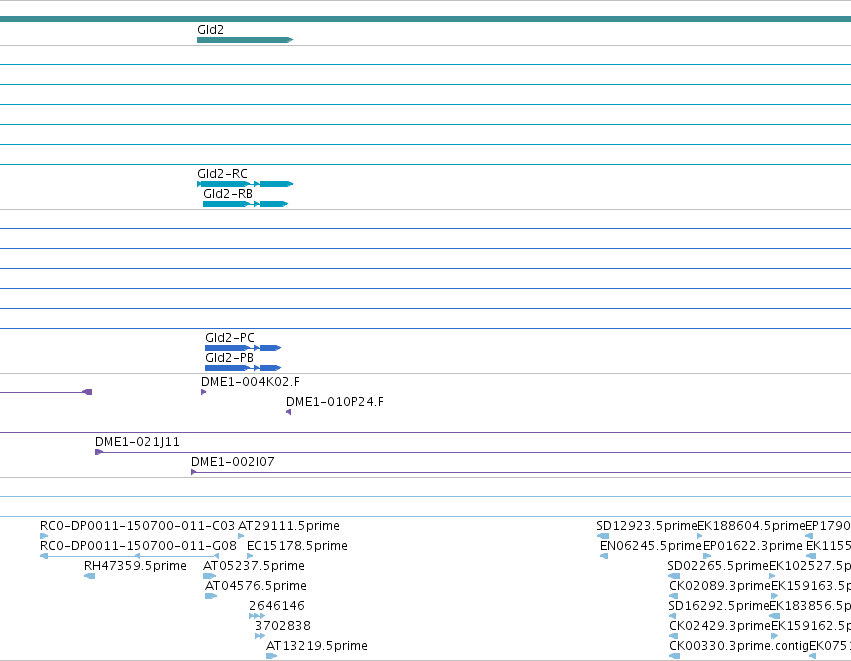The image size is (851, 661).
Task: Open the AT29111.5prime EST label
Action: (x=289, y=526)
